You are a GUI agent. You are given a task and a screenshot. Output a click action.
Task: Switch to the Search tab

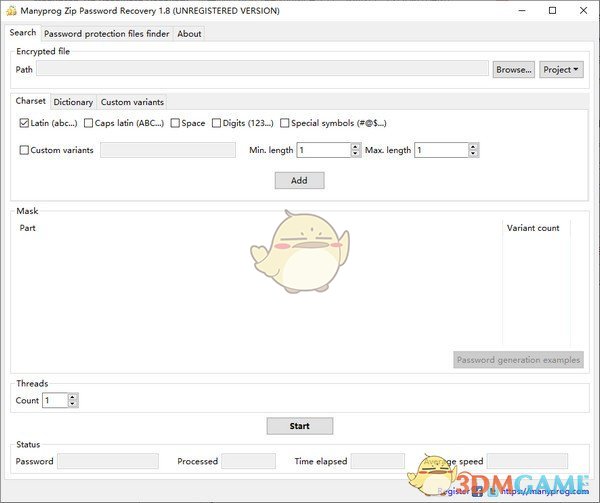point(23,33)
